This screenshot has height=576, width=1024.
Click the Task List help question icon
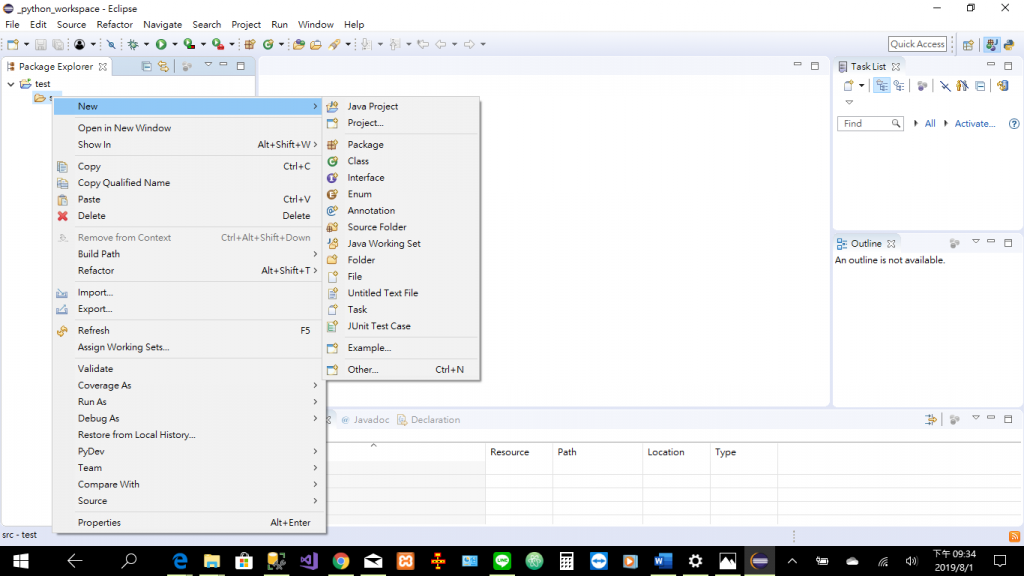tap(1014, 123)
